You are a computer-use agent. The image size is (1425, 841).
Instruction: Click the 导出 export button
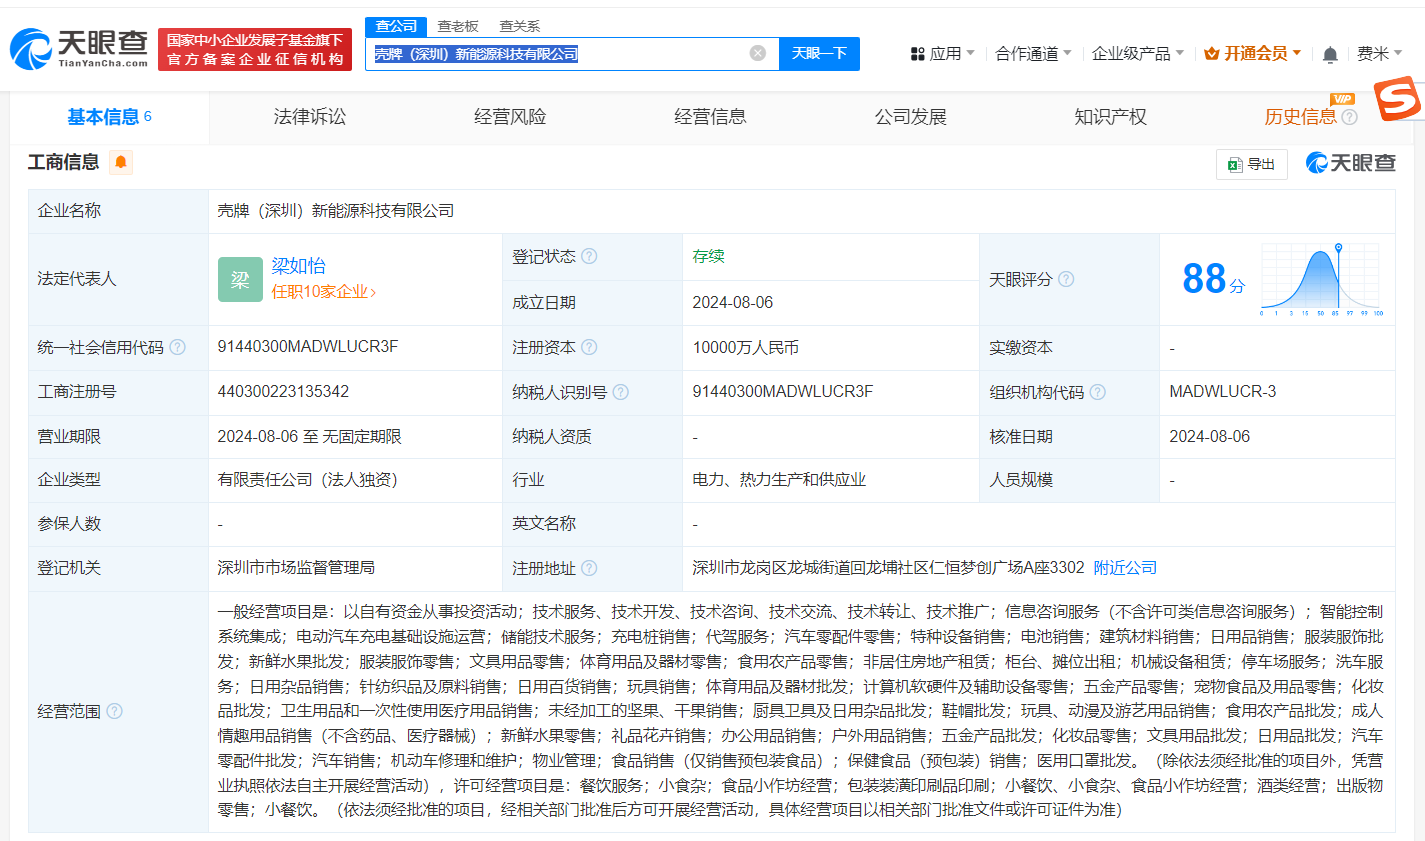(x=1251, y=164)
